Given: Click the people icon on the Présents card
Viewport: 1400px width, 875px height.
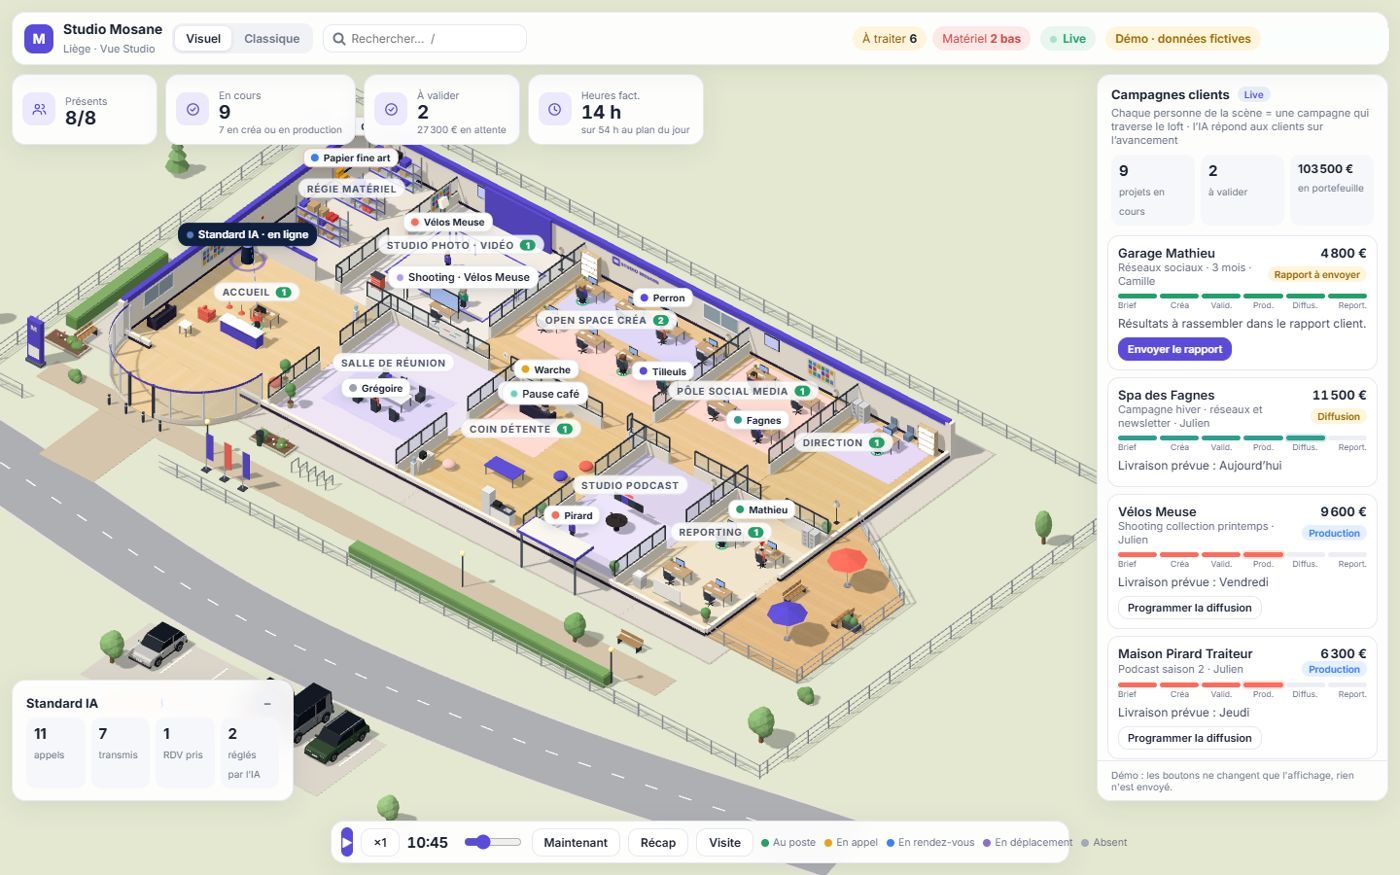Looking at the screenshot, I should 40,109.
